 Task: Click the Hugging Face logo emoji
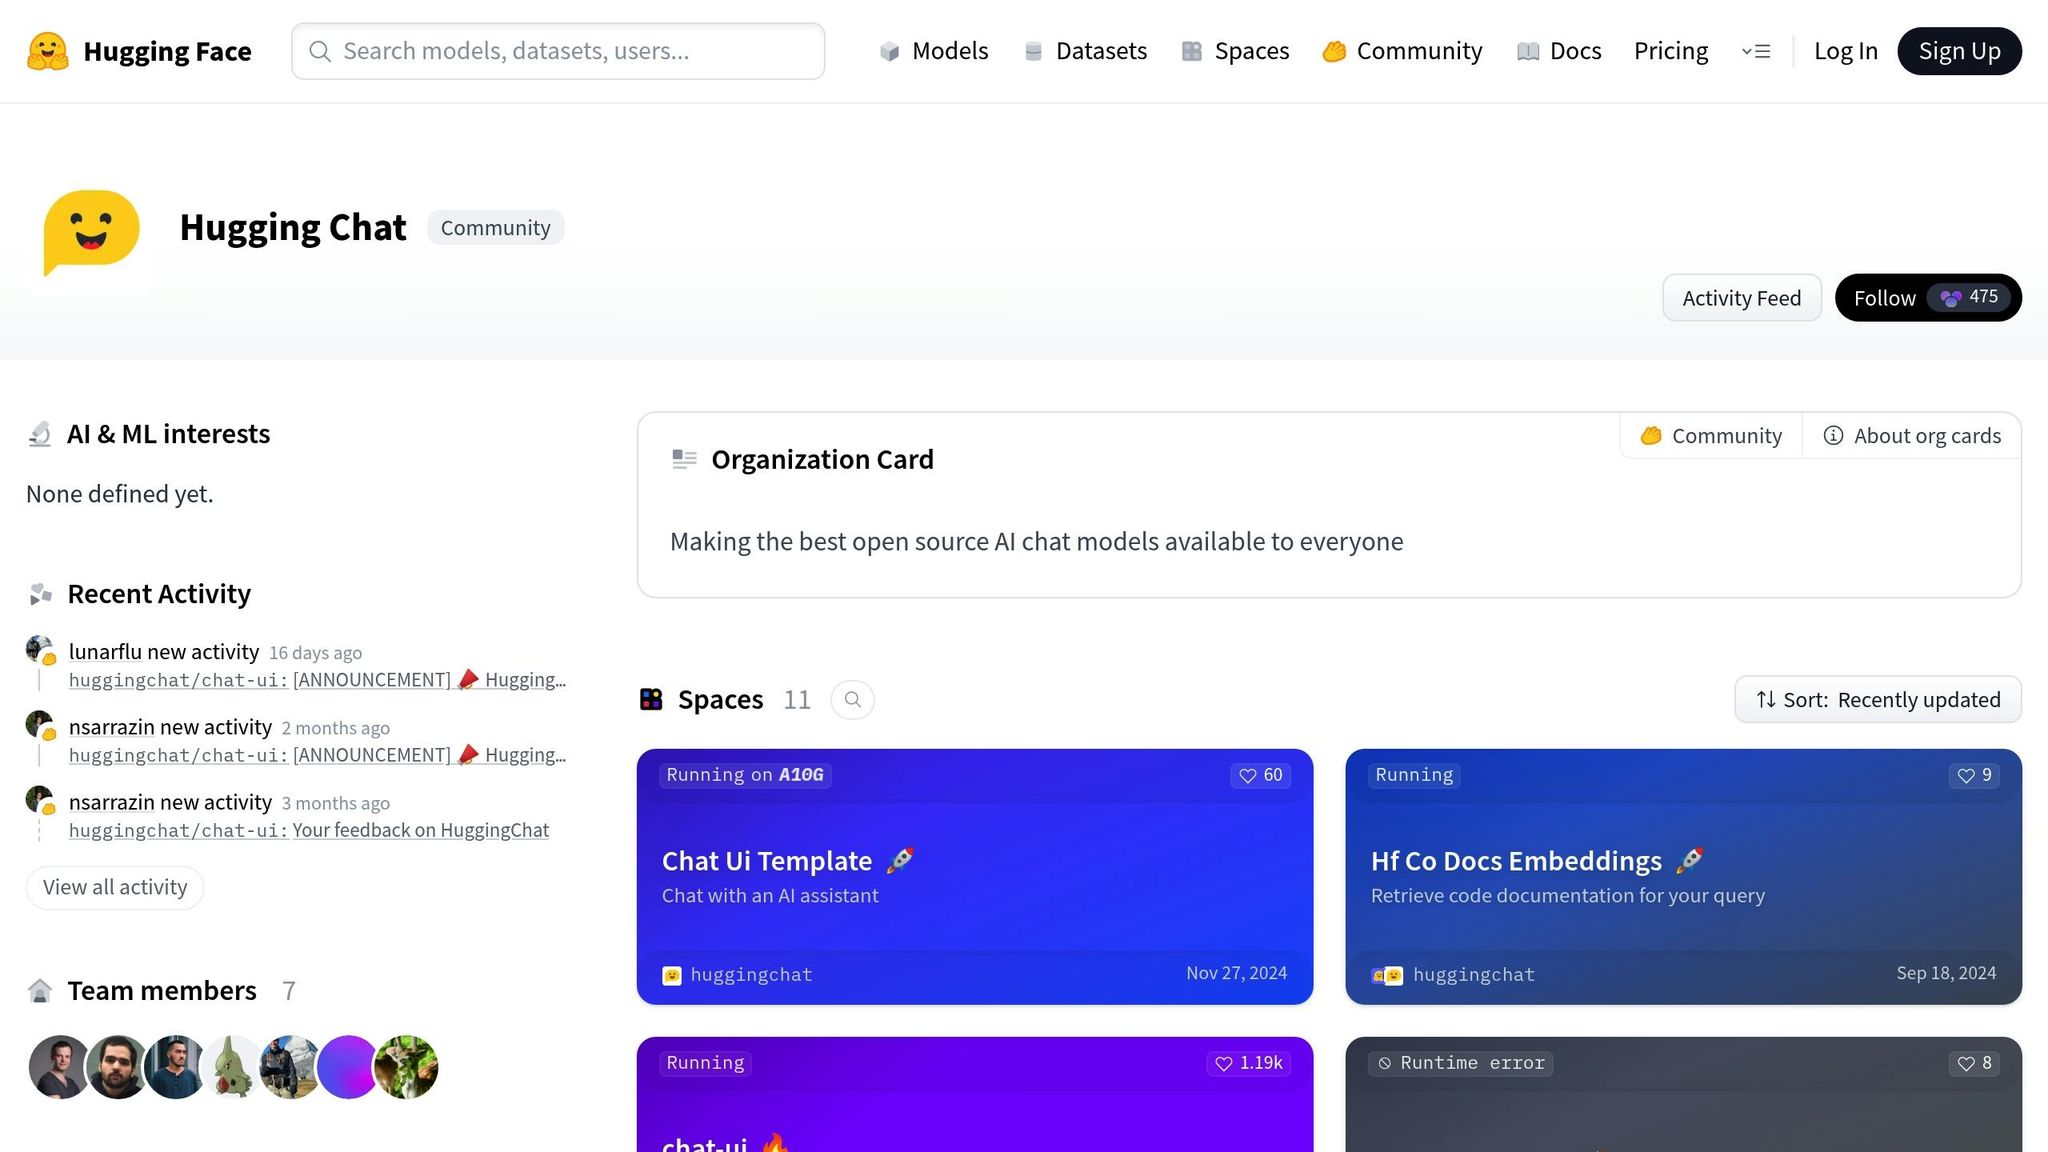click(47, 51)
